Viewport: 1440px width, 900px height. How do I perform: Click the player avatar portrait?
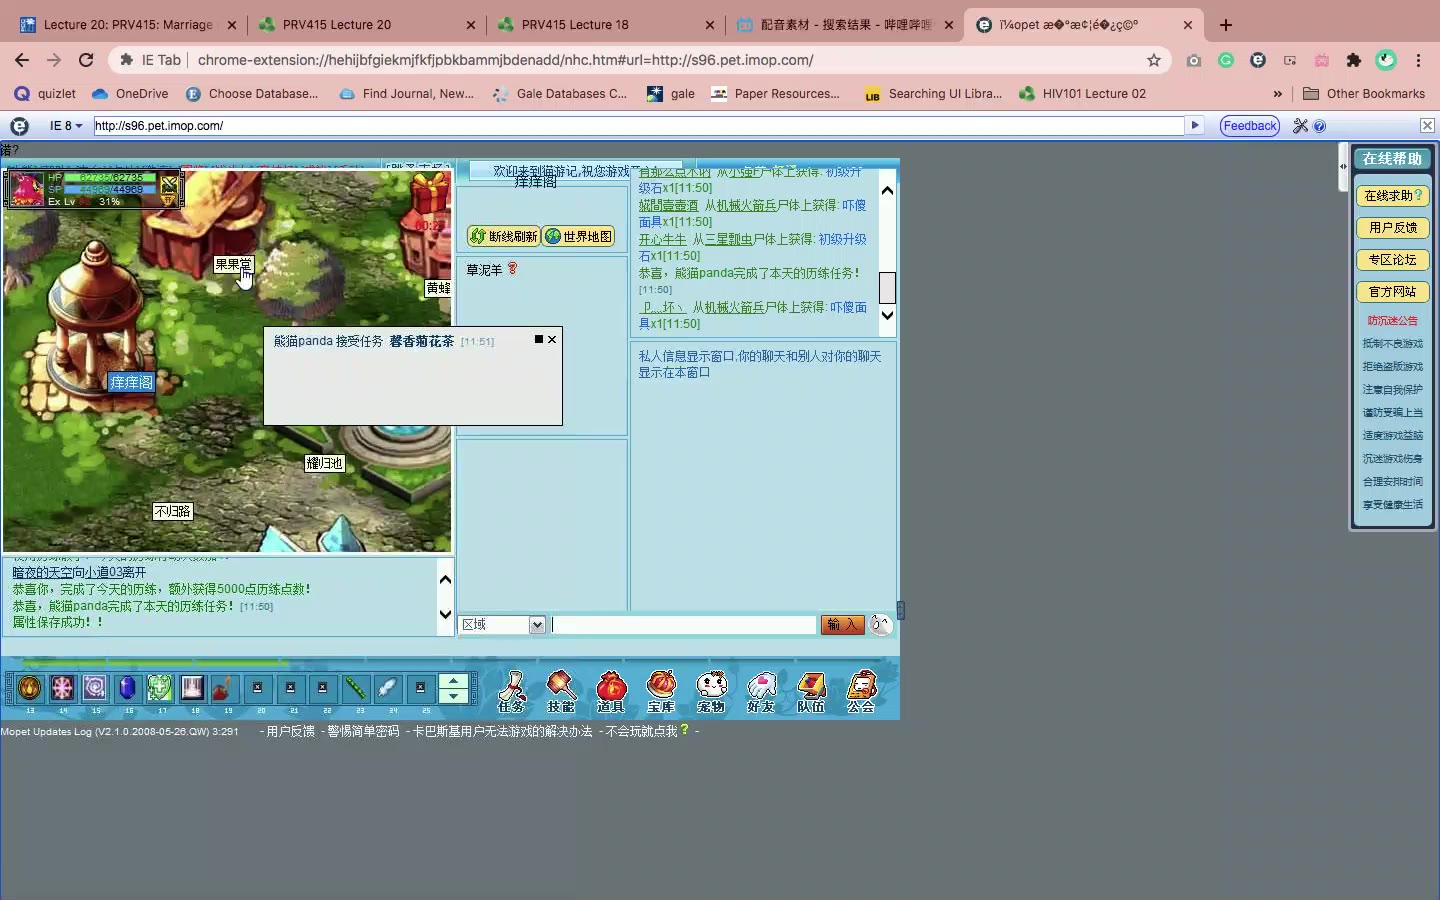click(x=26, y=189)
